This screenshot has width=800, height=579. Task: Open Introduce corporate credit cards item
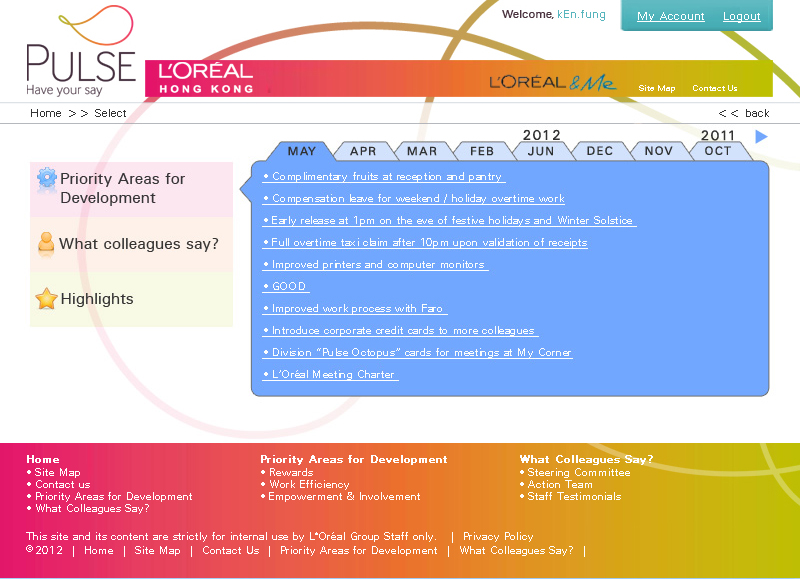pyautogui.click(x=401, y=330)
